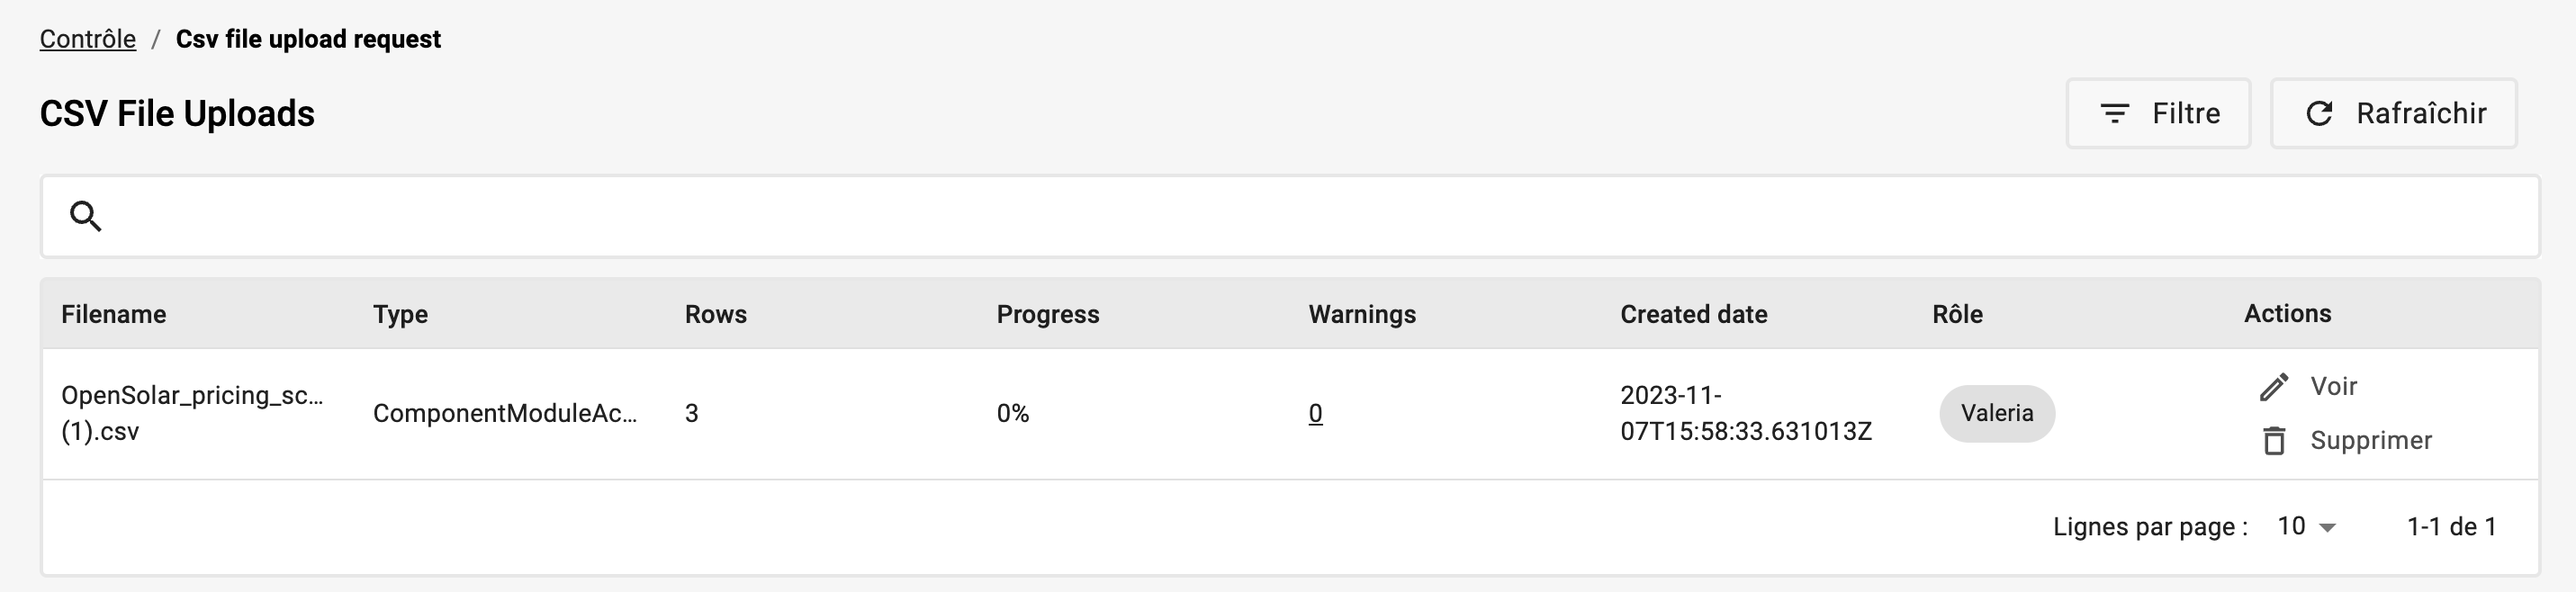Open the Filtre button
Screen dimensions: 2576x592
[x=2158, y=114]
